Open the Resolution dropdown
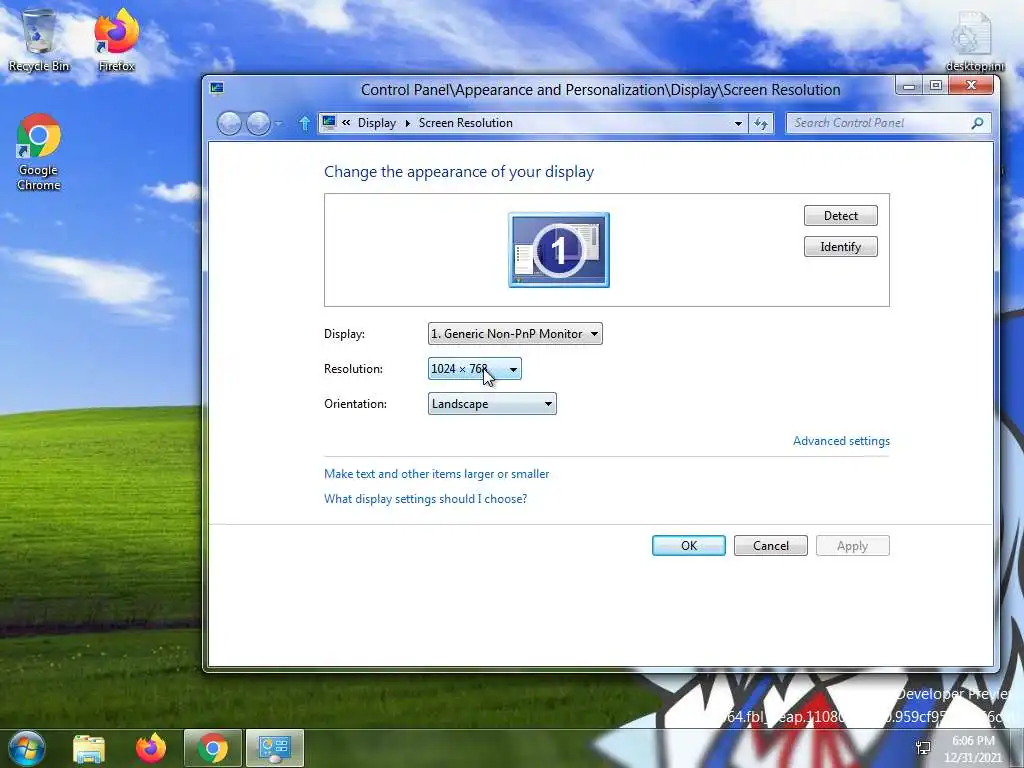 point(475,369)
